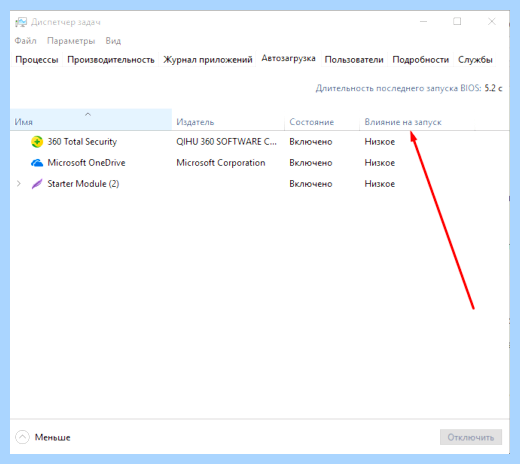This screenshot has height=464, width=520.
Task: Close the Task Manager window
Action: coord(492,22)
